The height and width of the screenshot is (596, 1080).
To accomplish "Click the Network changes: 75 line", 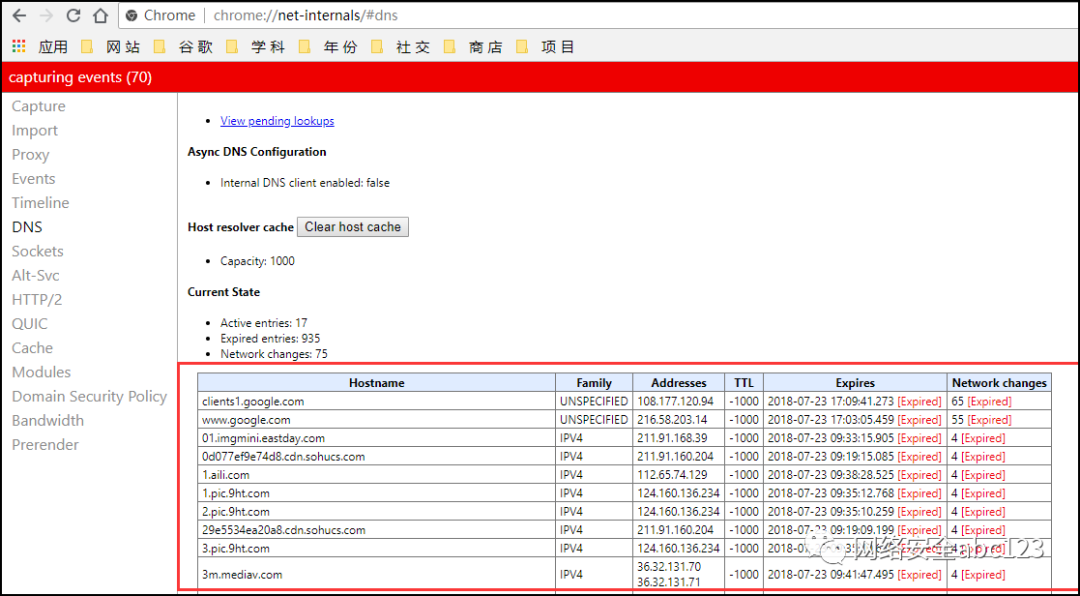I will (274, 354).
